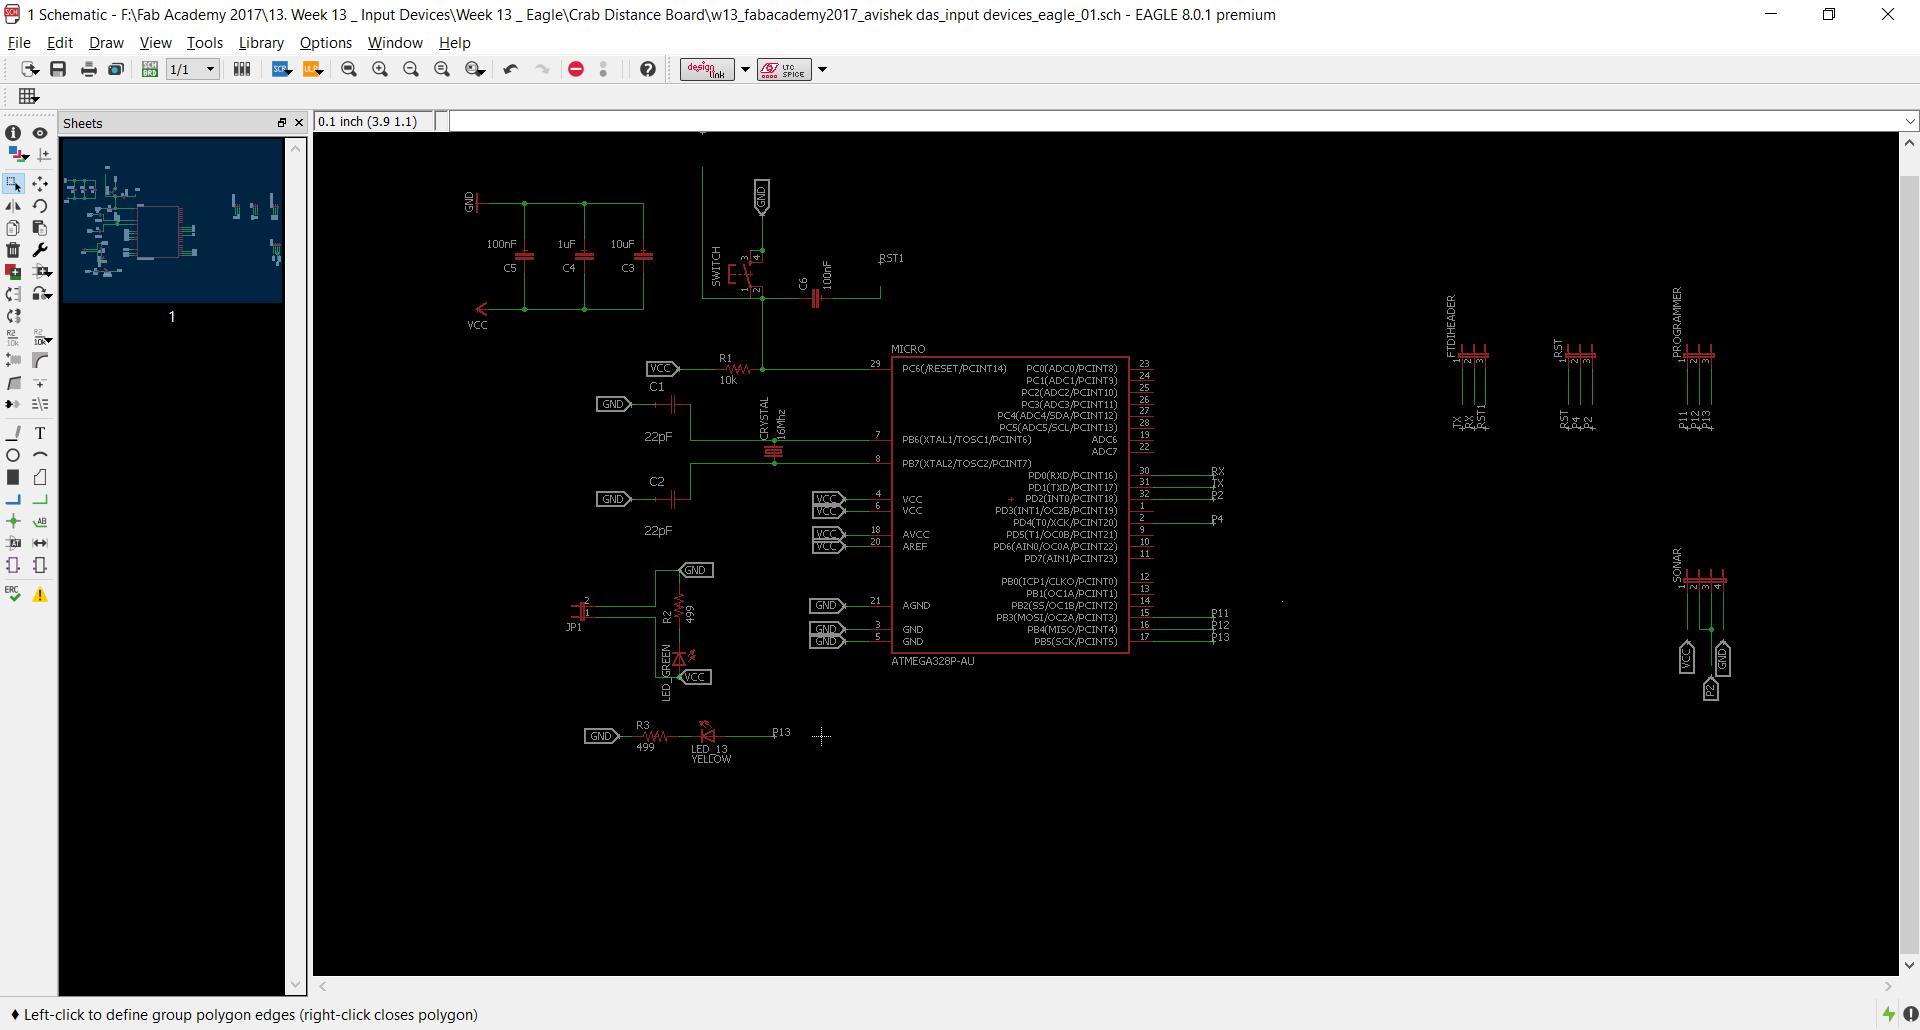
Task: Select the Junction tool
Action: 13,521
